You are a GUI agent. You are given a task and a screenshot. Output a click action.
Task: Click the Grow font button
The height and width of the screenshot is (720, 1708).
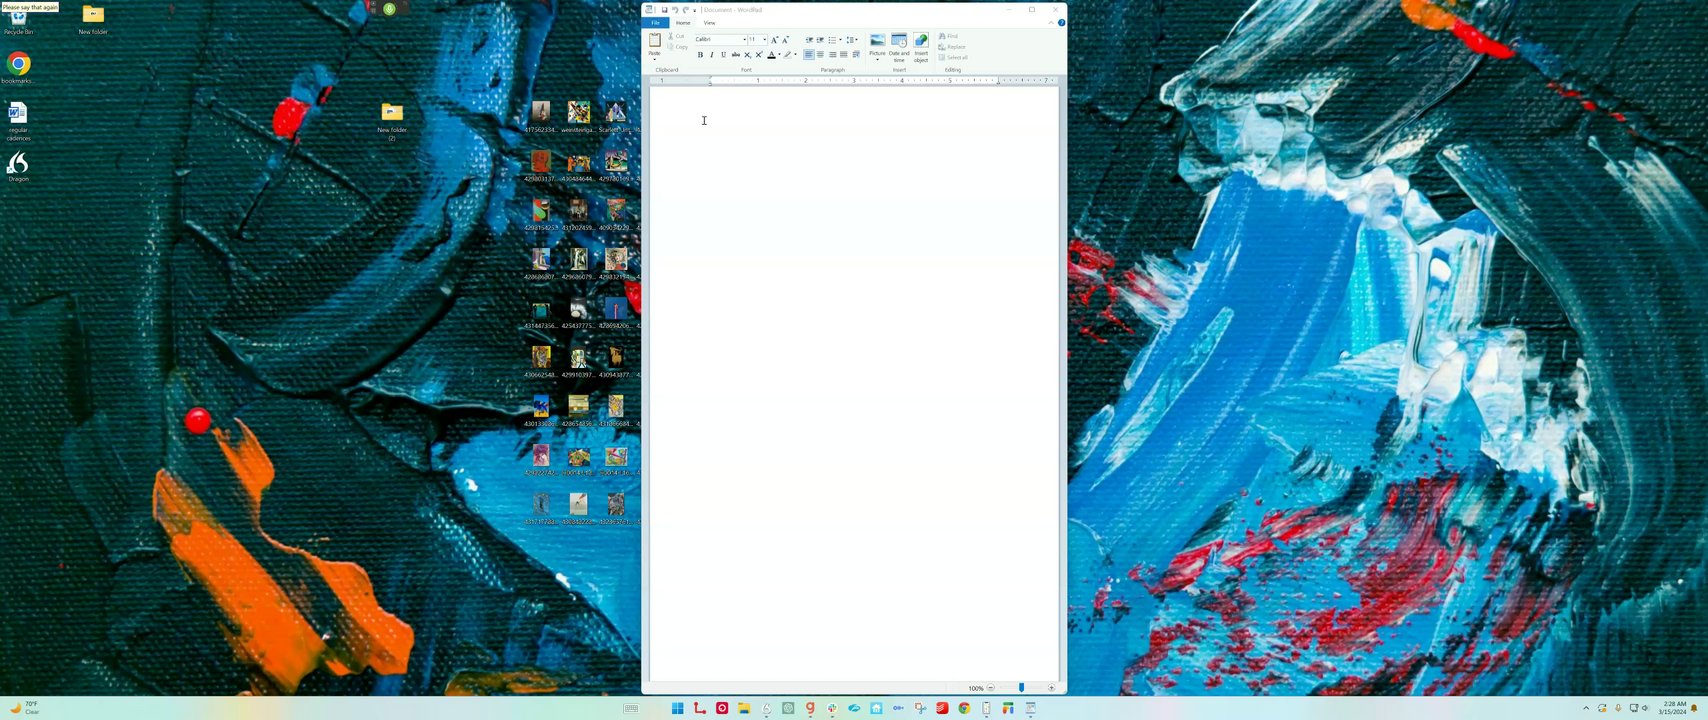tap(774, 39)
